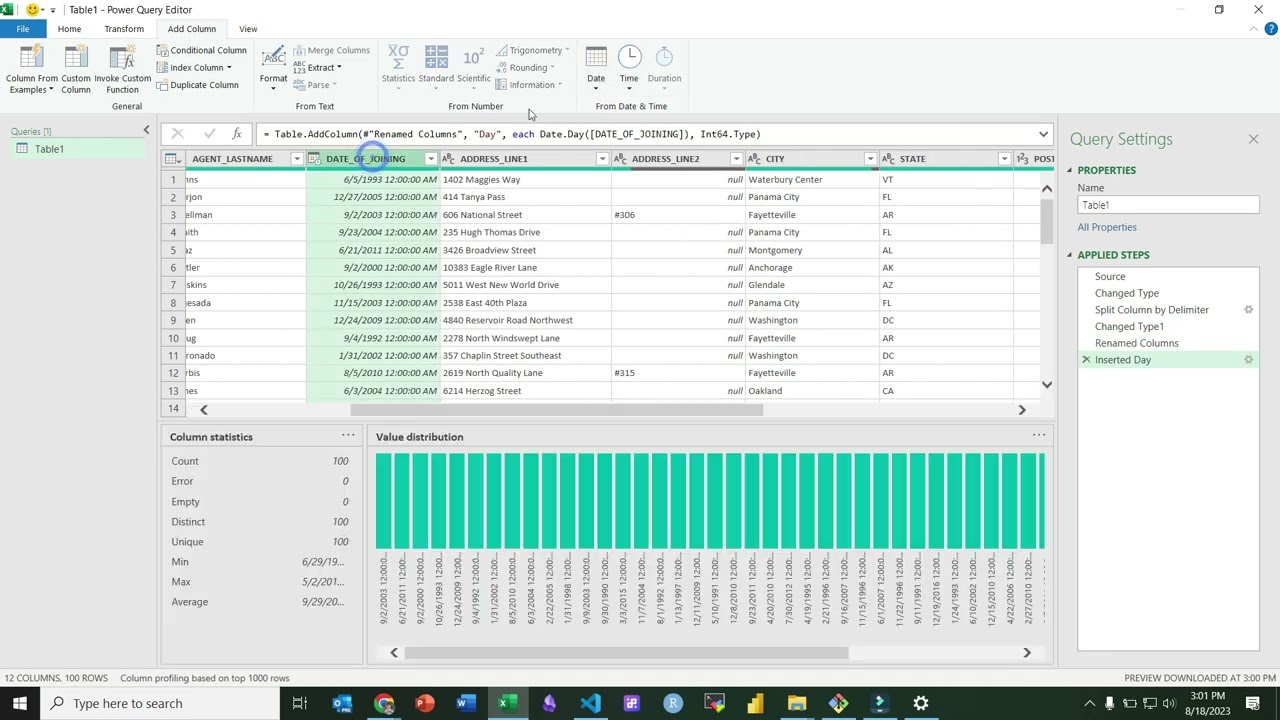Open Word from taskbar
This screenshot has width=1280, height=720.
466,703
